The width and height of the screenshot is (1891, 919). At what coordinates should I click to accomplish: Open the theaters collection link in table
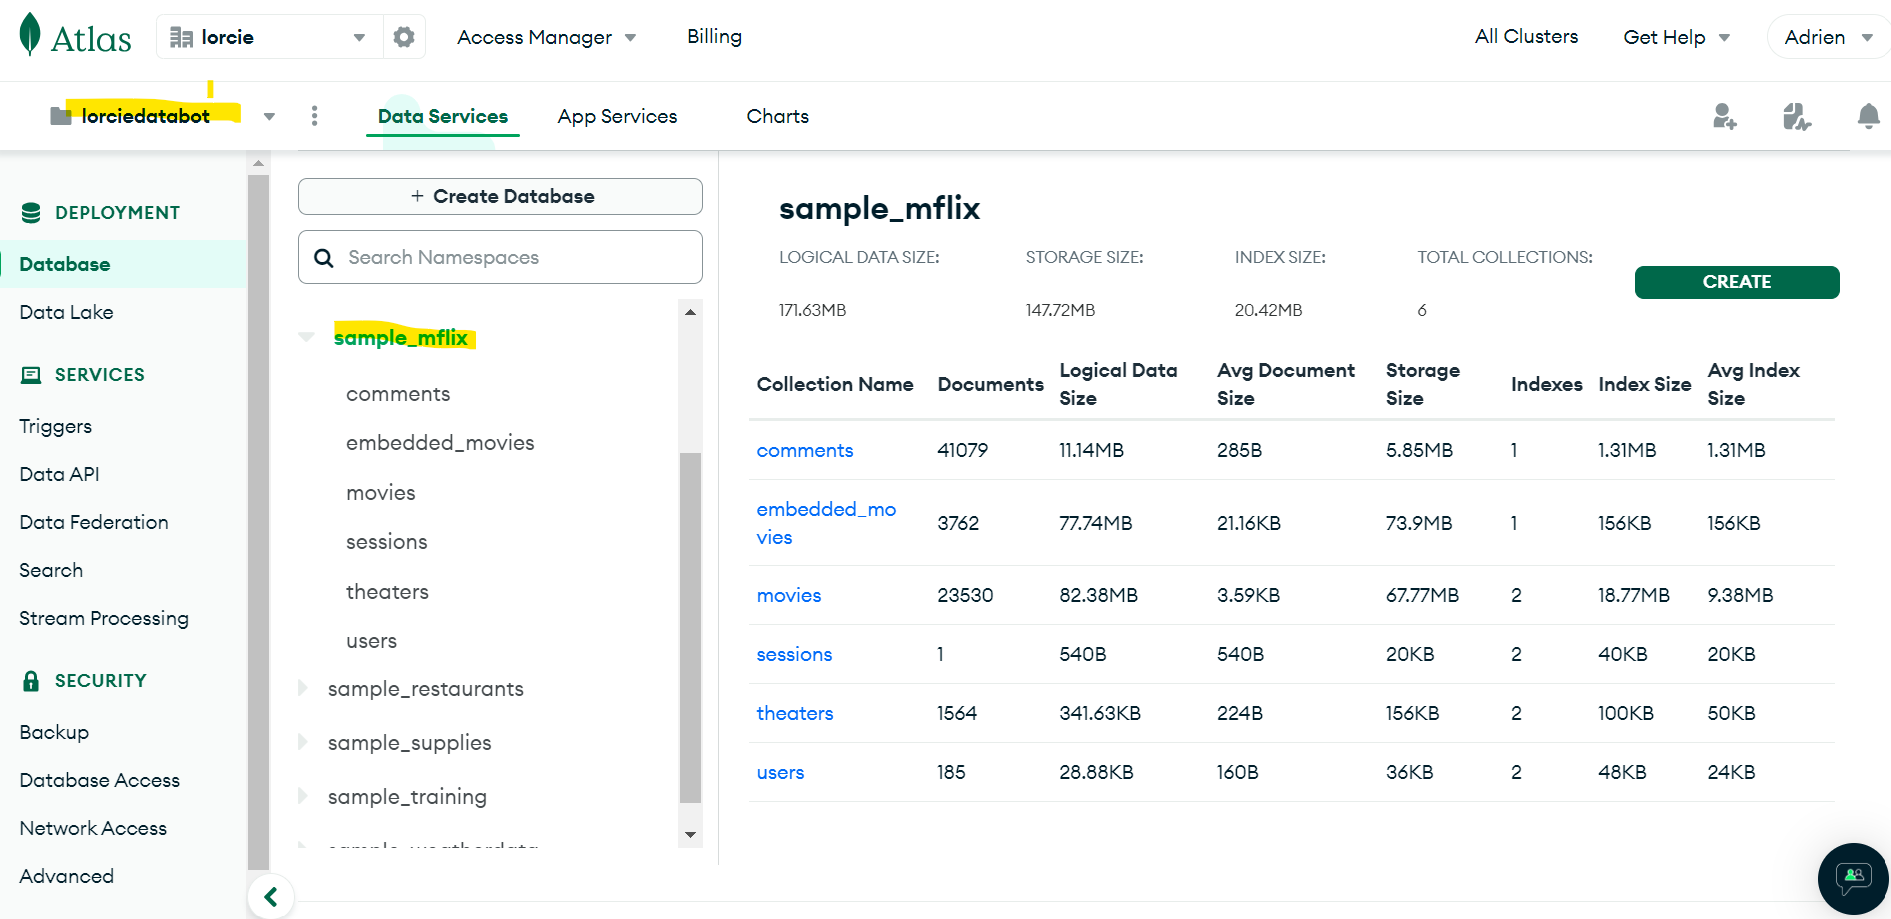[795, 713]
